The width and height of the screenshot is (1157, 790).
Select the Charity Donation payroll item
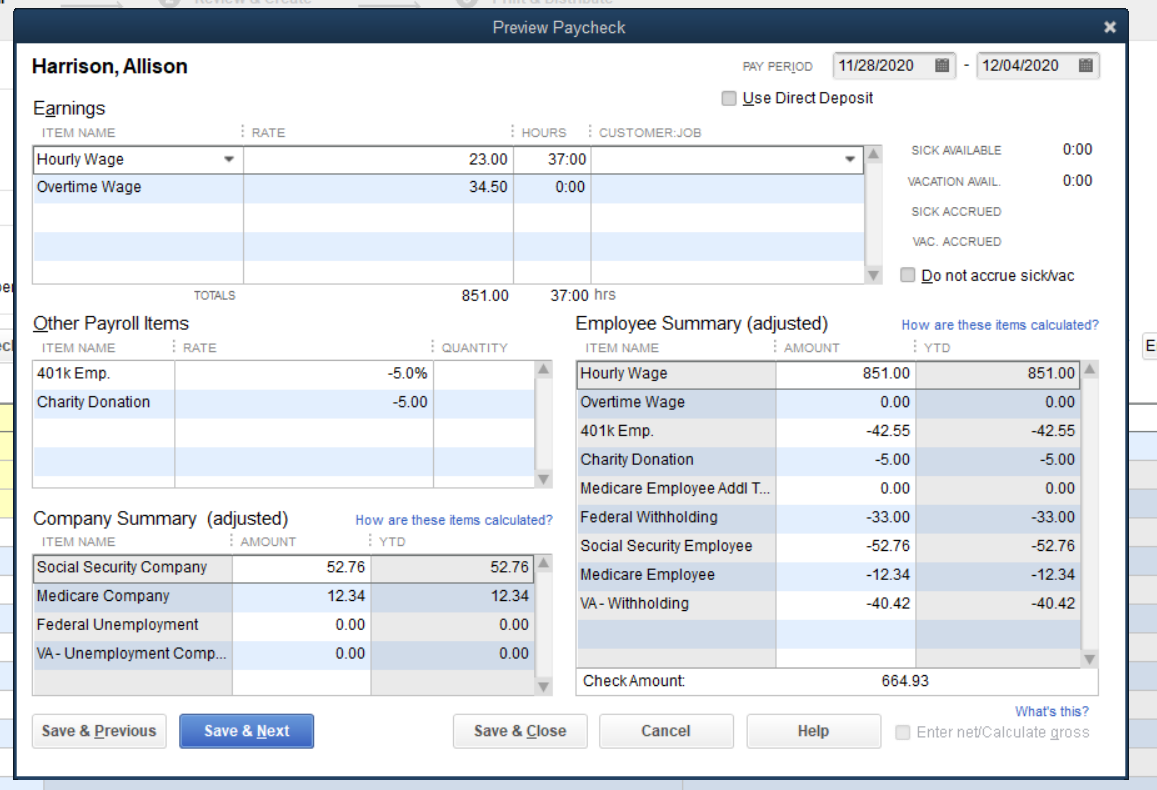[x=104, y=402]
